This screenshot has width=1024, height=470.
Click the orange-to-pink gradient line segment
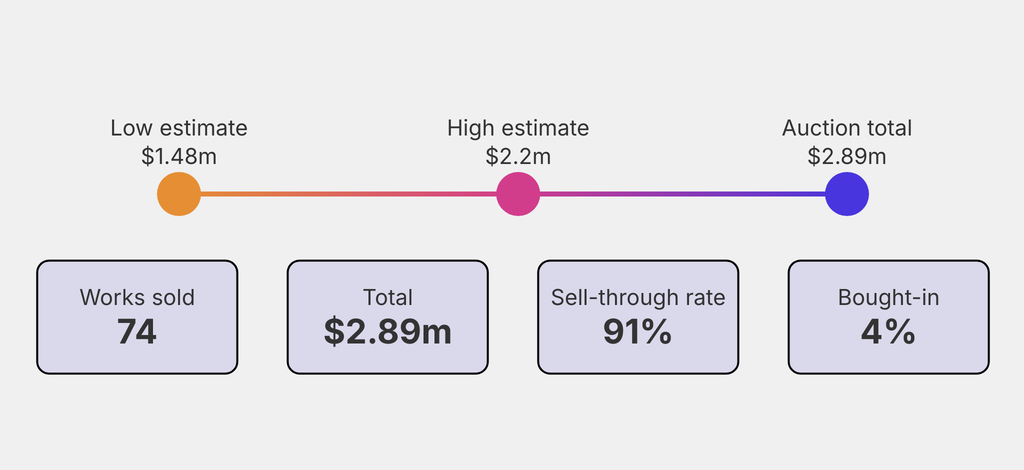coord(348,193)
